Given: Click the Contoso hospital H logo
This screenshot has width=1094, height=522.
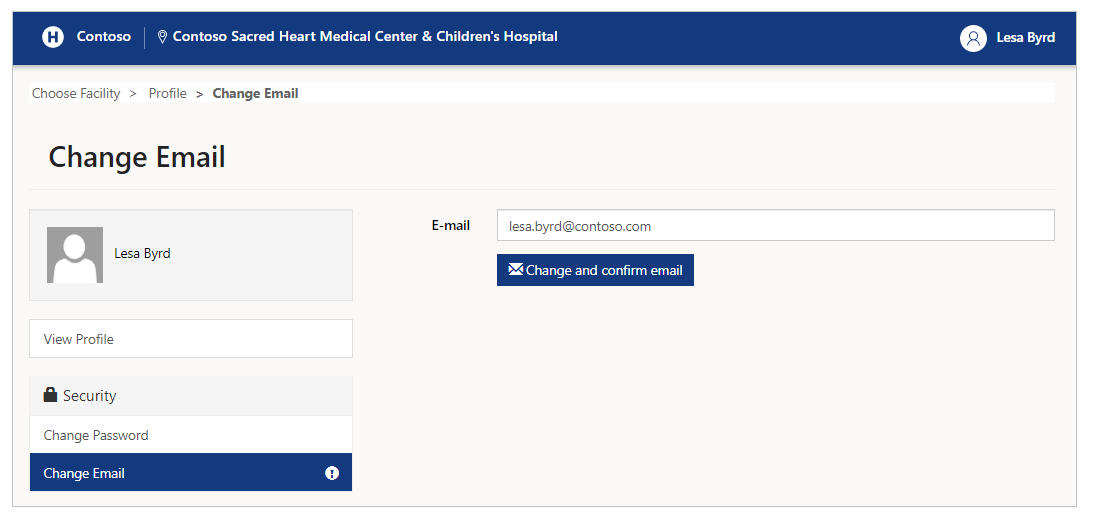Looking at the screenshot, I should pyautogui.click(x=53, y=37).
